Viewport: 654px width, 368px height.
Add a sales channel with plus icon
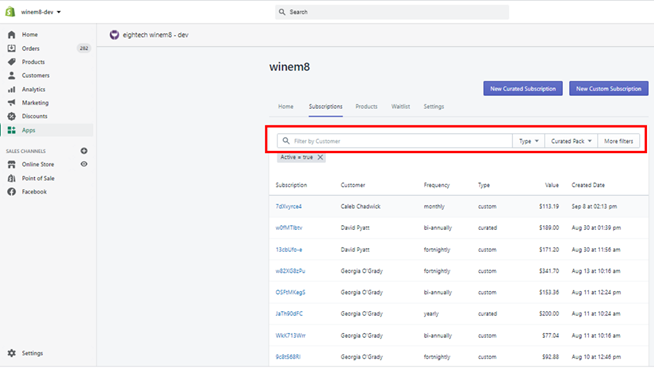[84, 151]
